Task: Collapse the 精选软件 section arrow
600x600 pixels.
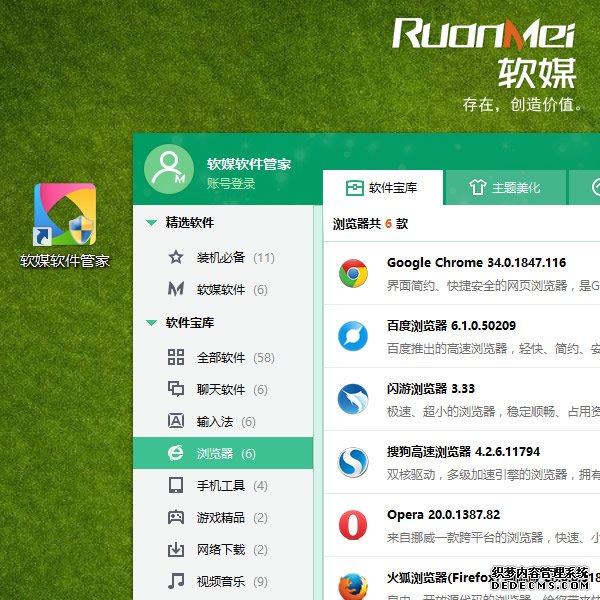Action: coord(152,223)
